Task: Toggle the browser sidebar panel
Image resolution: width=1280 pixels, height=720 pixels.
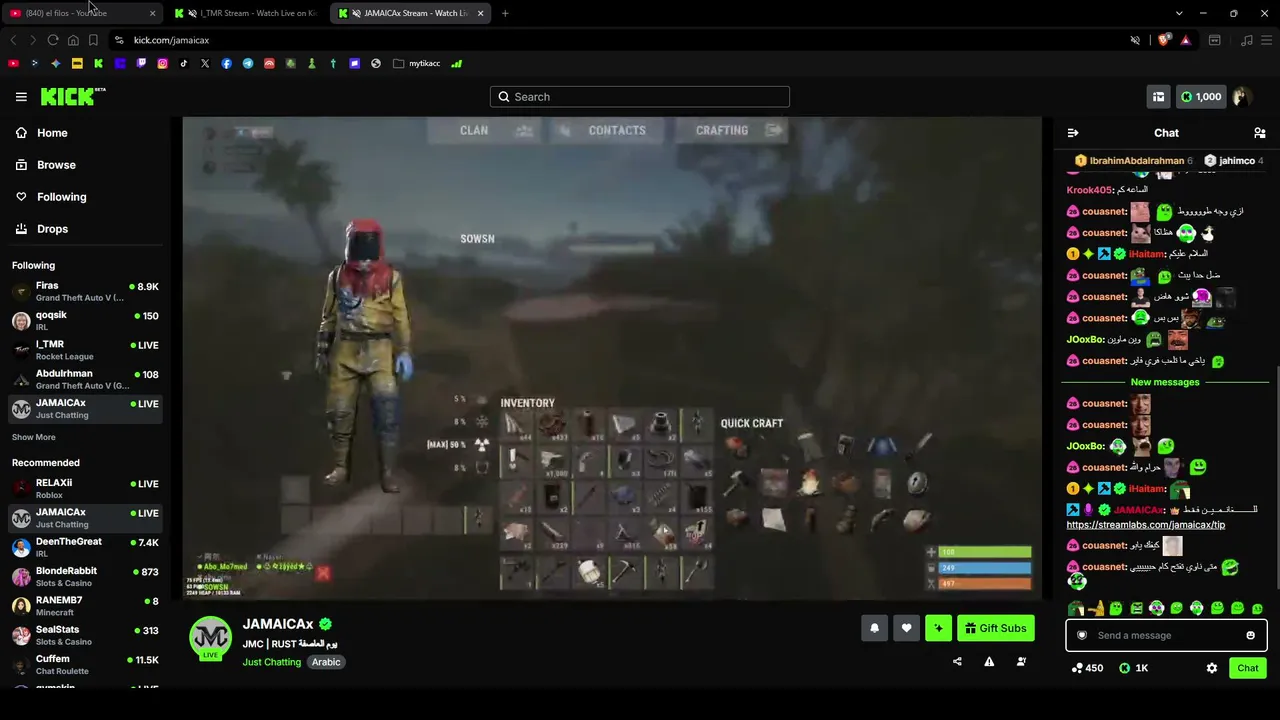Action: 1214,40
